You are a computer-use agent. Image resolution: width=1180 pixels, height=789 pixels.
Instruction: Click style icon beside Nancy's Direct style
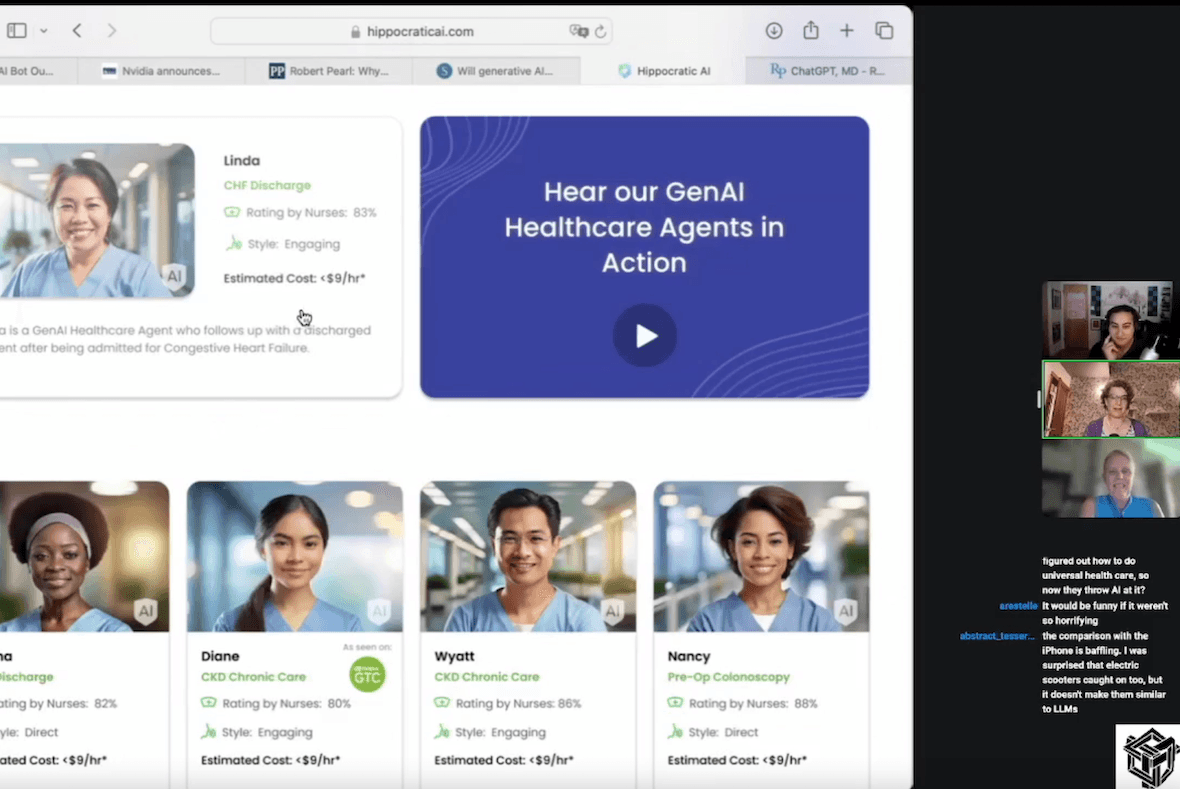point(675,731)
